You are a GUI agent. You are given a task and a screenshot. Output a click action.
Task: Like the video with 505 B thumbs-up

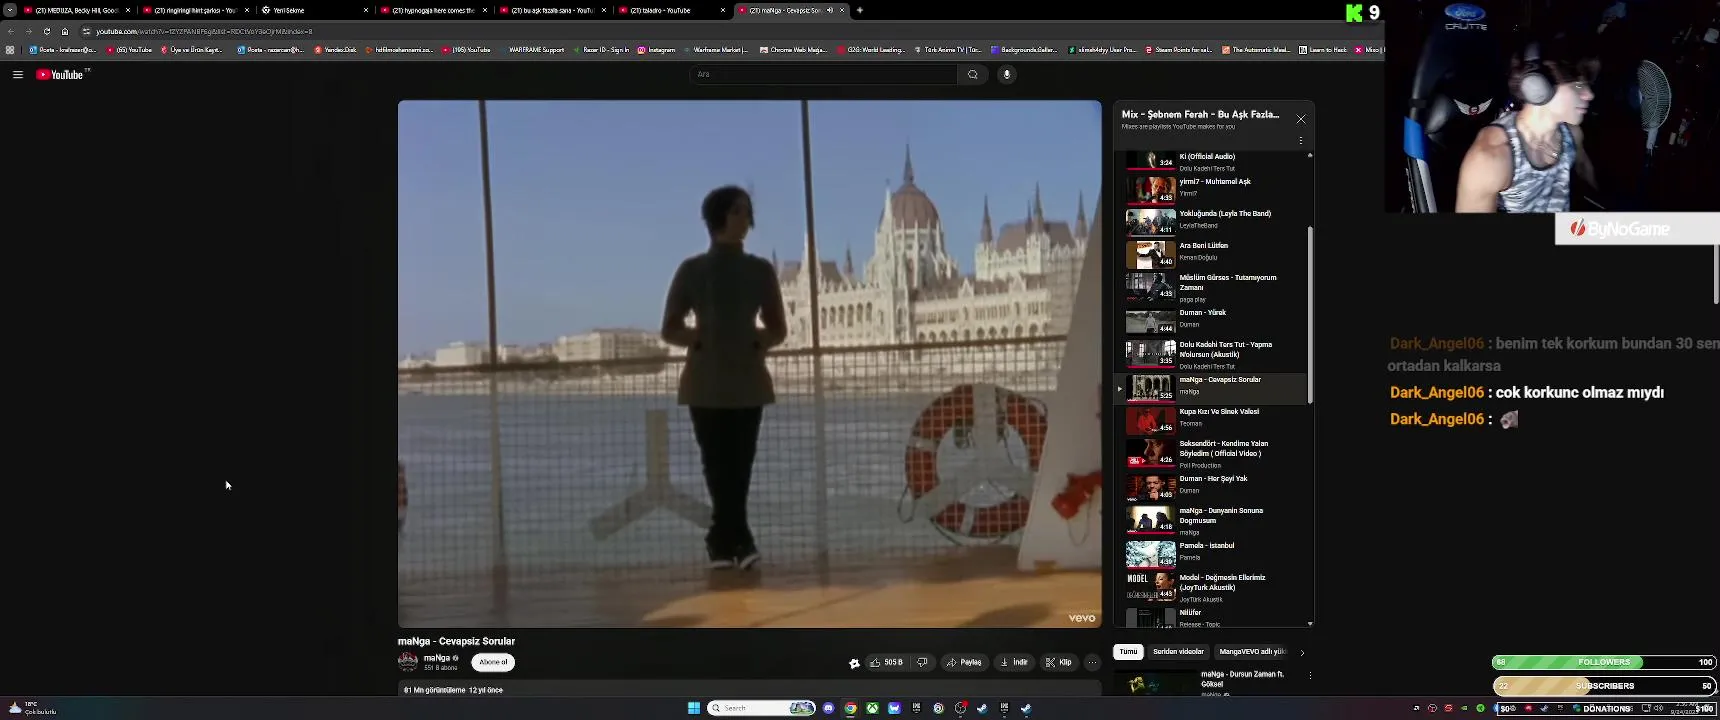(x=886, y=662)
